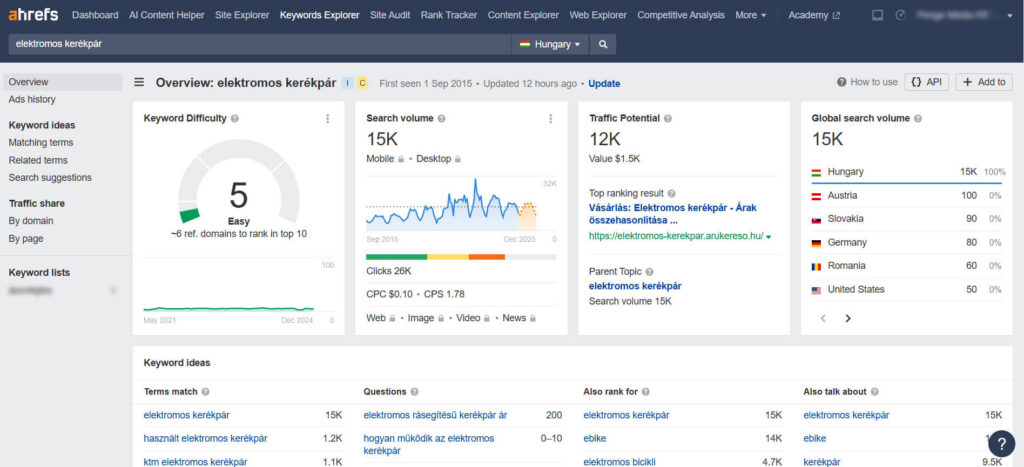This screenshot has width=1024, height=467.
Task: Click the Hungary flag in global volume list
Action: [816, 172]
